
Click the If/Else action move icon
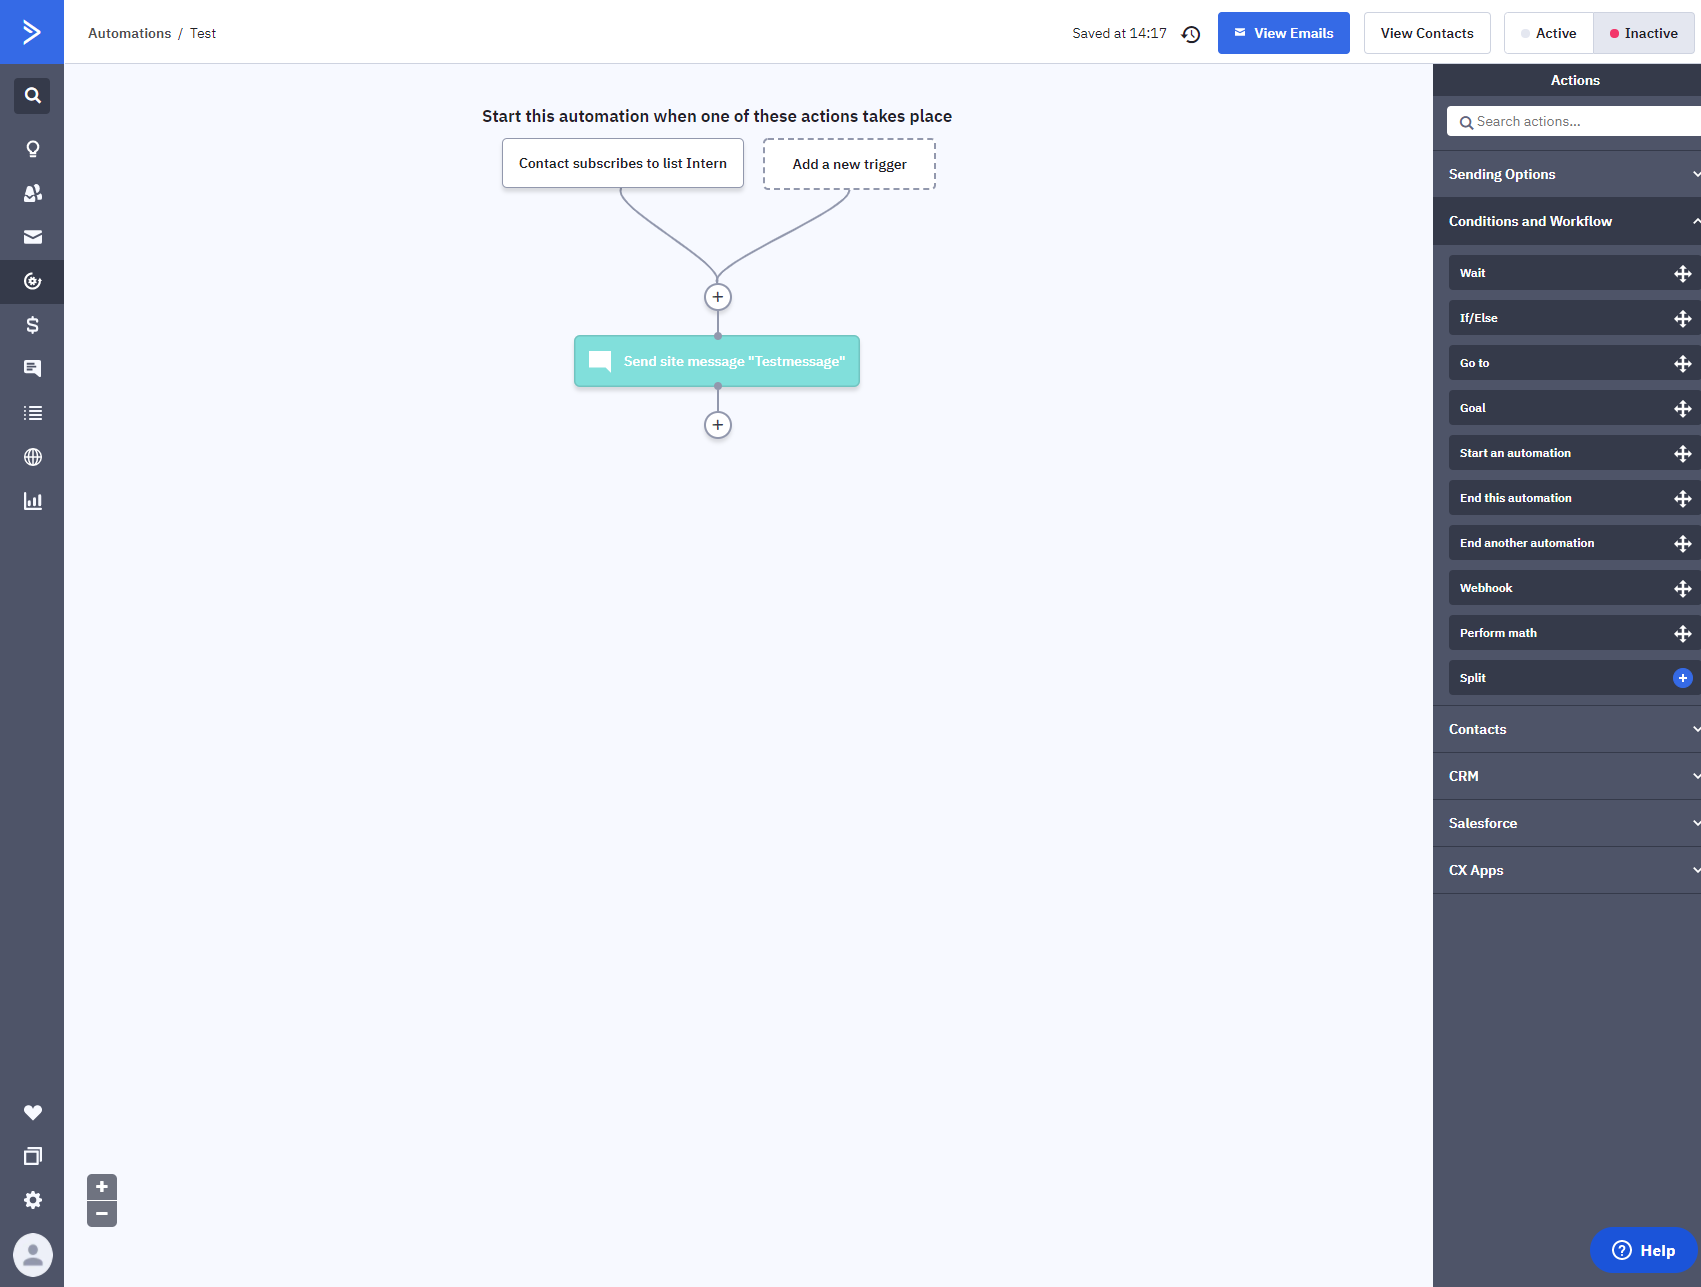pyautogui.click(x=1682, y=318)
